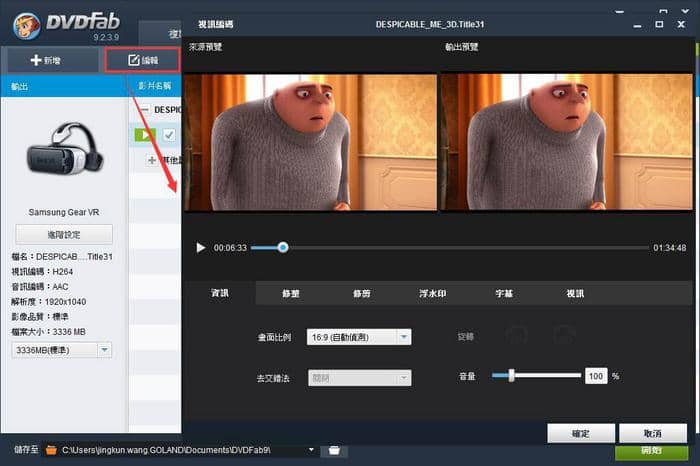Click the green play icon on title row
Screen dimensions: 700x466
tap(145, 135)
